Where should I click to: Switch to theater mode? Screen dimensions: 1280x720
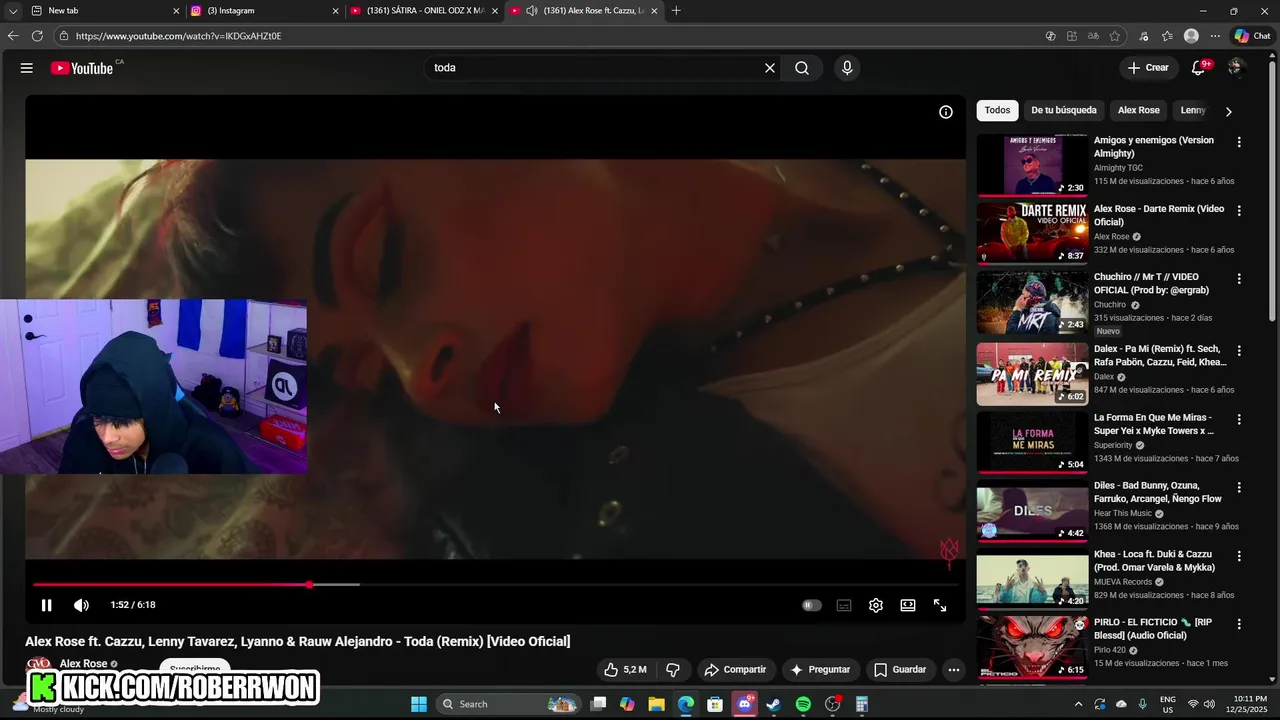(908, 605)
